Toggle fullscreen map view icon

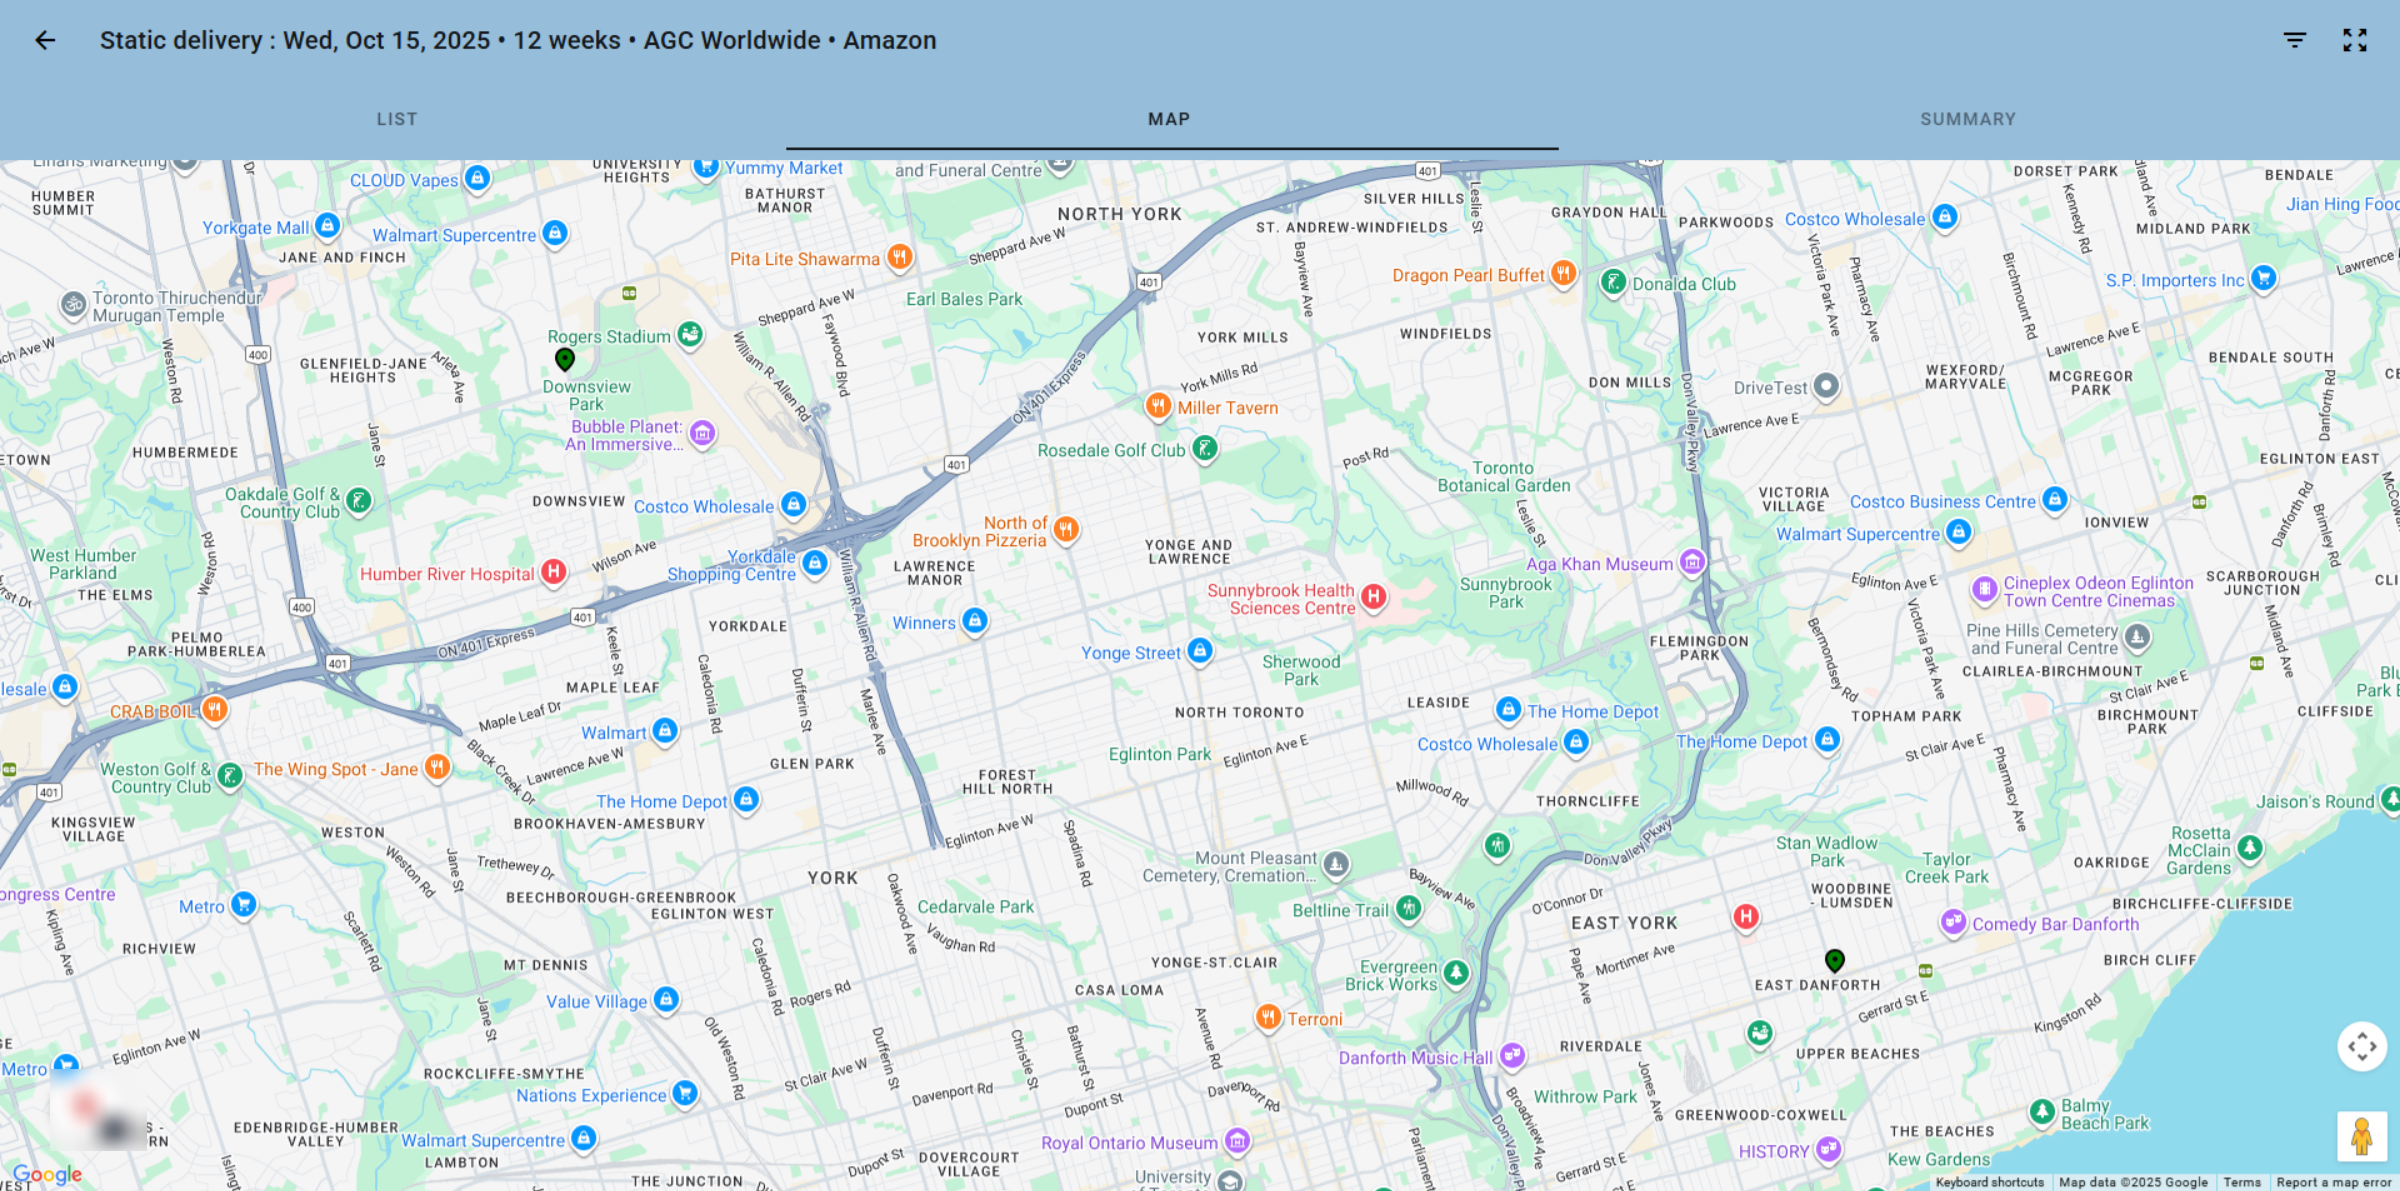click(2355, 40)
